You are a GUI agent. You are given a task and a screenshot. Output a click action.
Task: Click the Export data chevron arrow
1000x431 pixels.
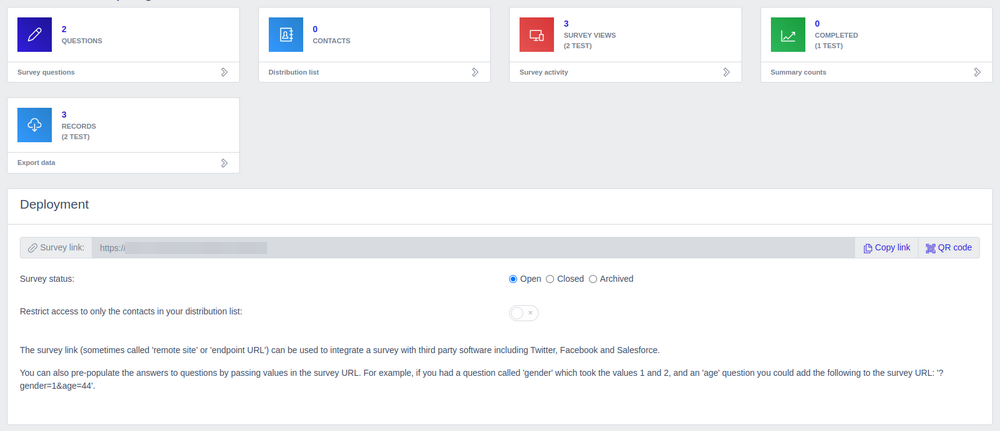[224, 162]
